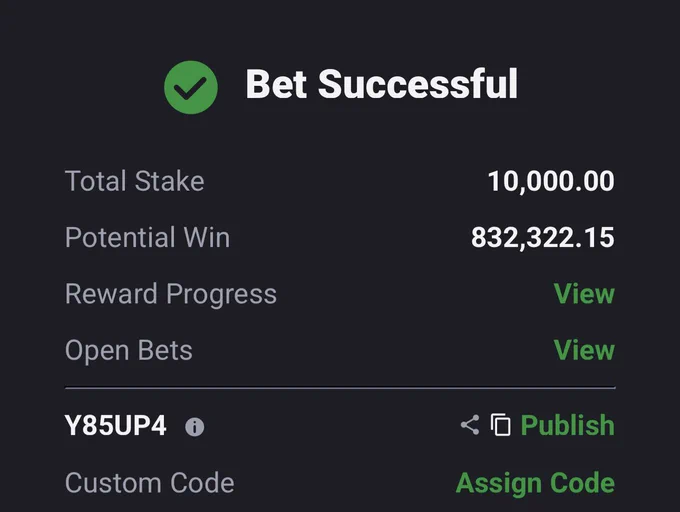This screenshot has width=680, height=512.
Task: Click the 832,322.15 potential win amount
Action: pos(543,238)
